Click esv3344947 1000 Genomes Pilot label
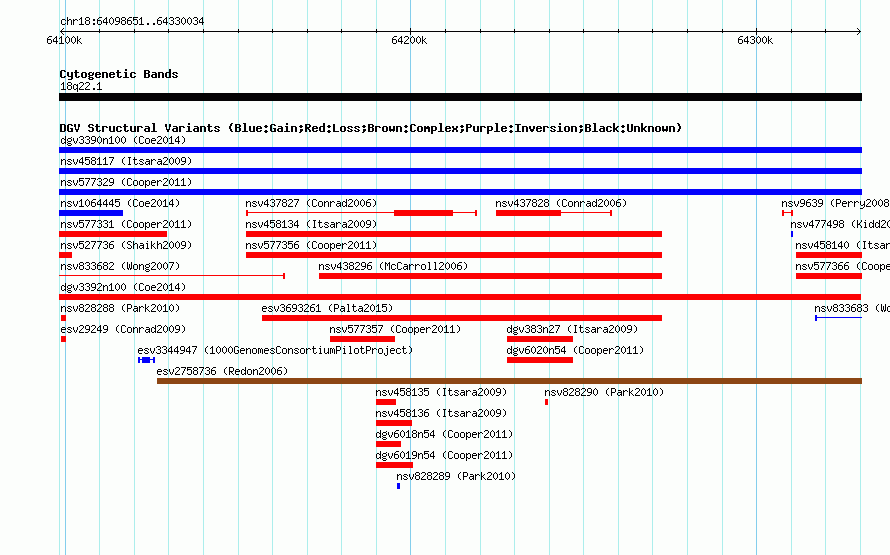The width and height of the screenshot is (890, 555). 275,350
